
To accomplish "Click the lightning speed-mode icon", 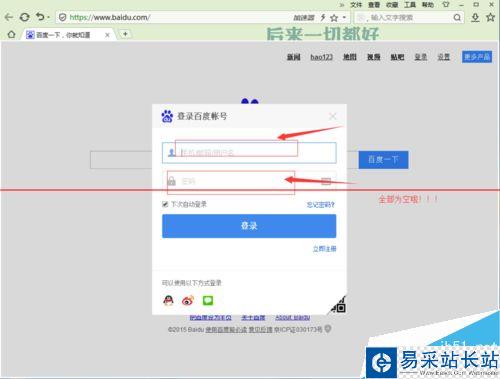I will coord(323,17).
